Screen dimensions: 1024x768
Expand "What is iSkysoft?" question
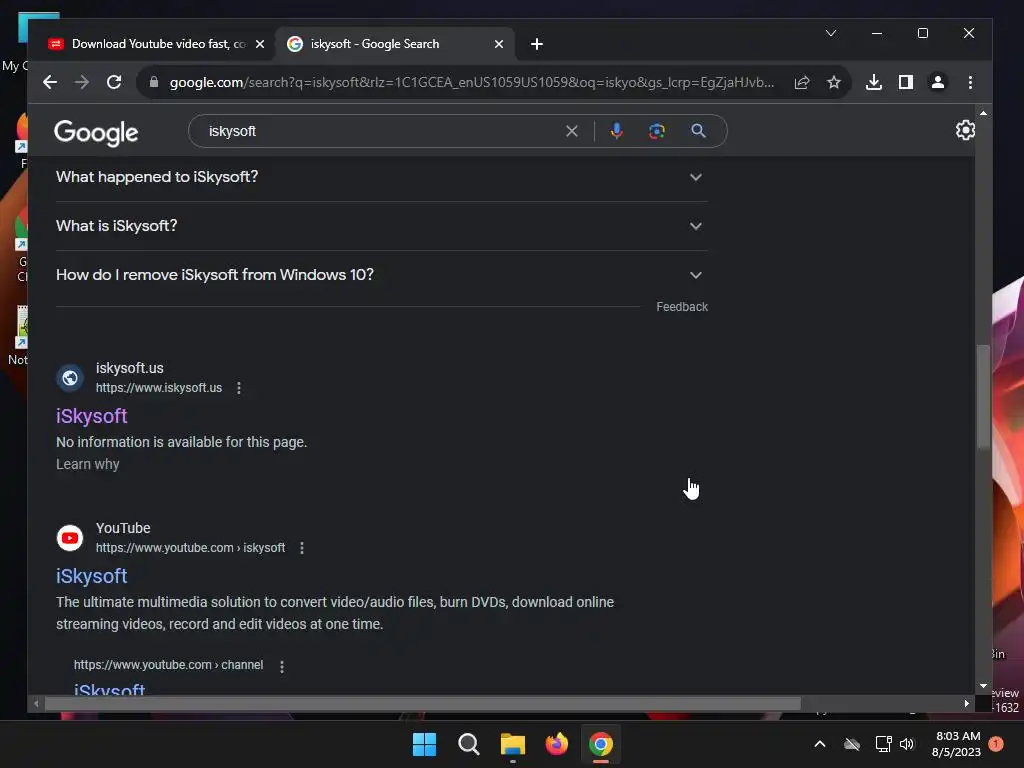click(x=382, y=226)
